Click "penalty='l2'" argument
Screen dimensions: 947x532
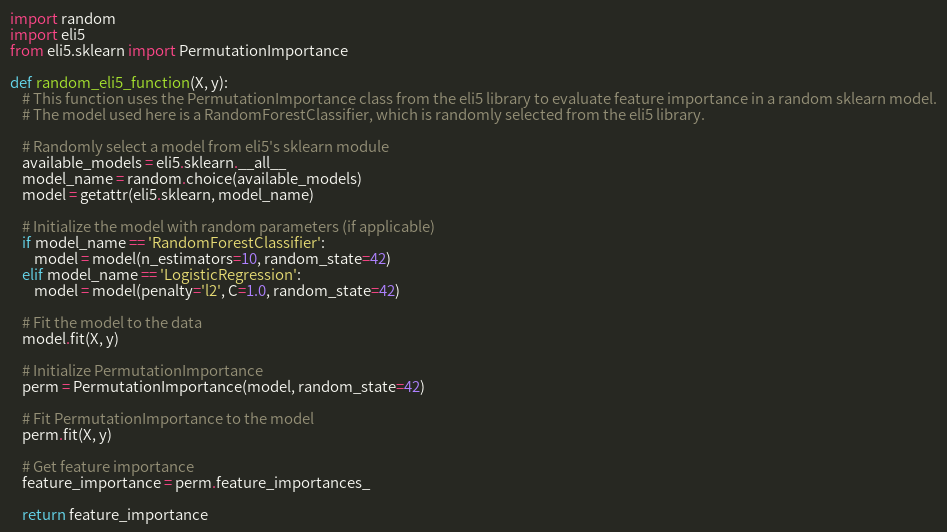[181, 291]
